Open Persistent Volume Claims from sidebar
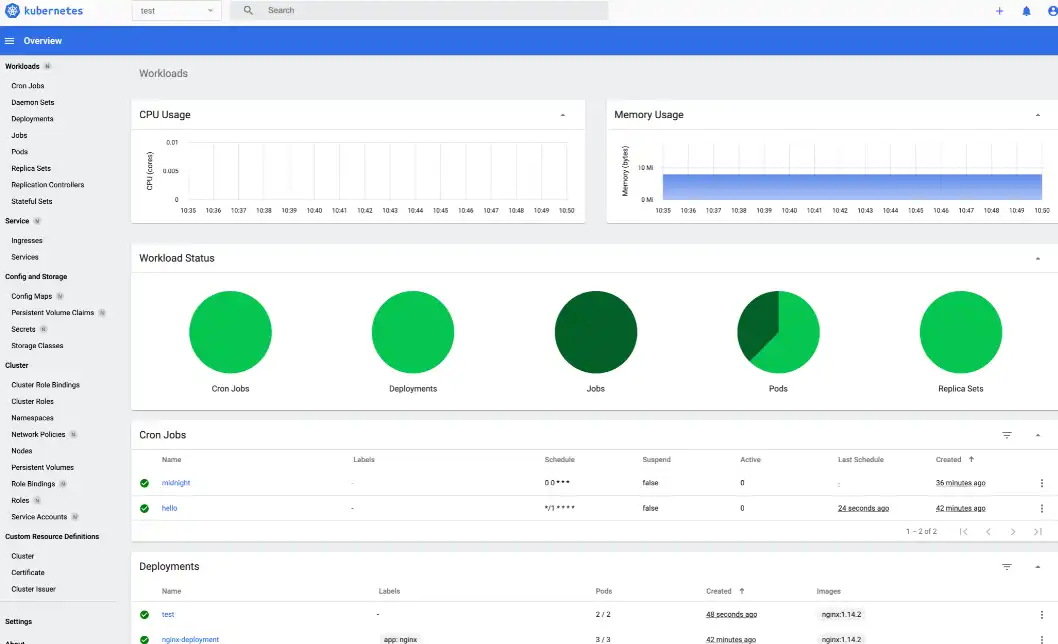 (x=55, y=312)
